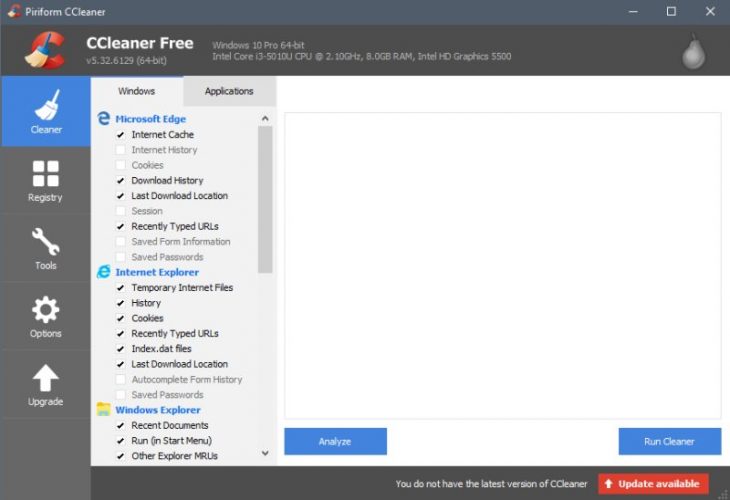Click Edge Recently Typed URLs label
The image size is (730, 500).
(x=175, y=226)
